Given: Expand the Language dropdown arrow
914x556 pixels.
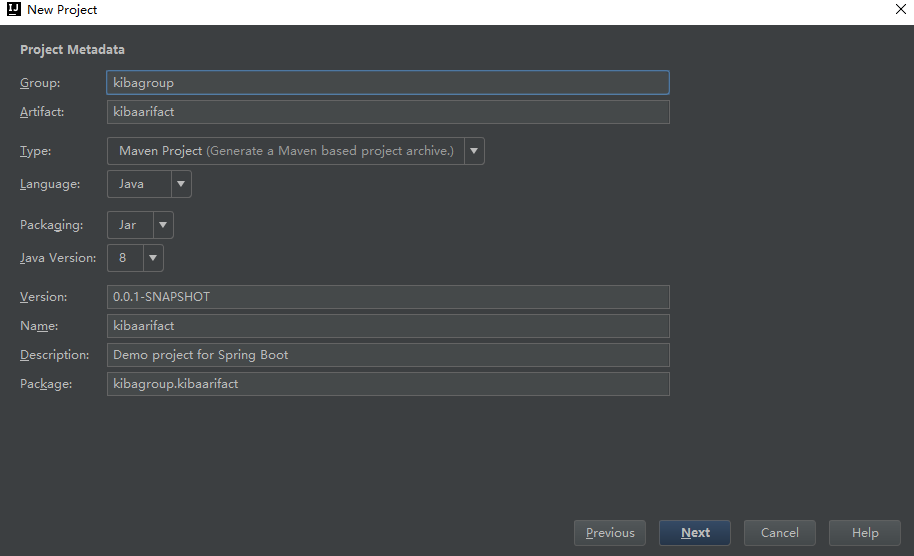Looking at the screenshot, I should (181, 184).
